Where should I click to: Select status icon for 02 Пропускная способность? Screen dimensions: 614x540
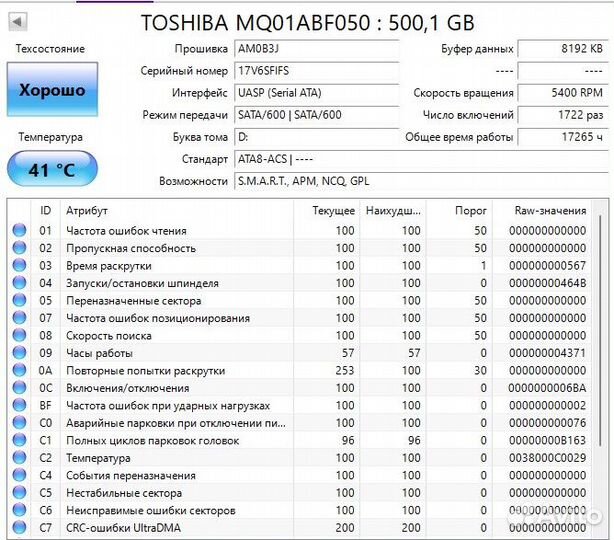[x=19, y=248]
